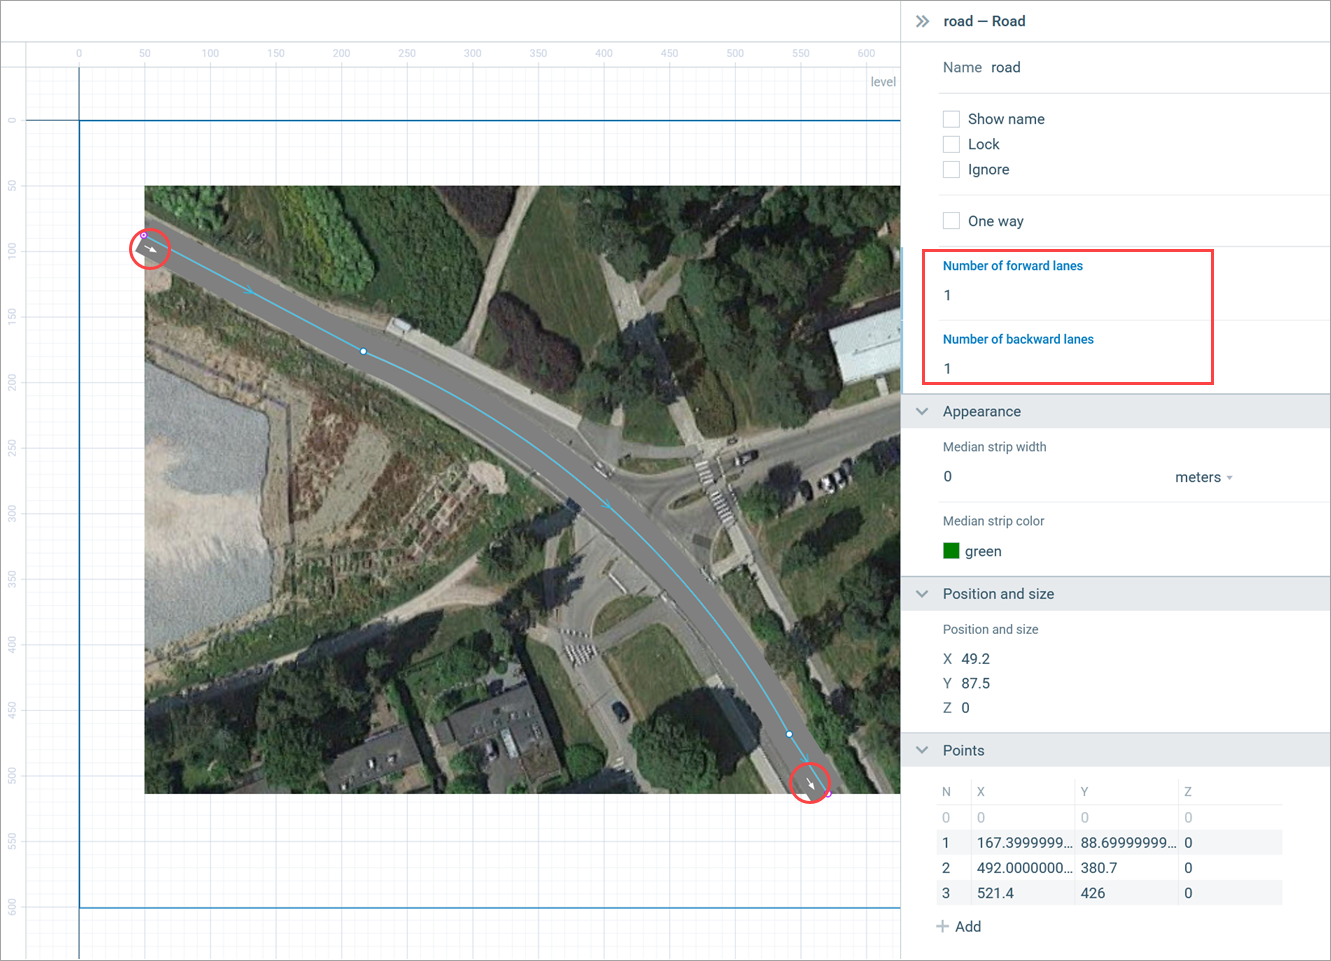Collapse the Position and size section
This screenshot has height=961, width=1331.
click(922, 594)
